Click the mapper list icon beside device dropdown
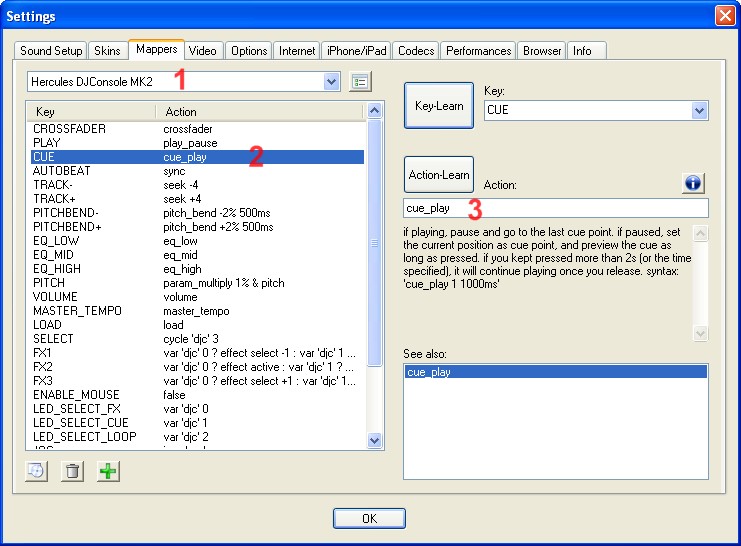This screenshot has width=741, height=546. [361, 81]
